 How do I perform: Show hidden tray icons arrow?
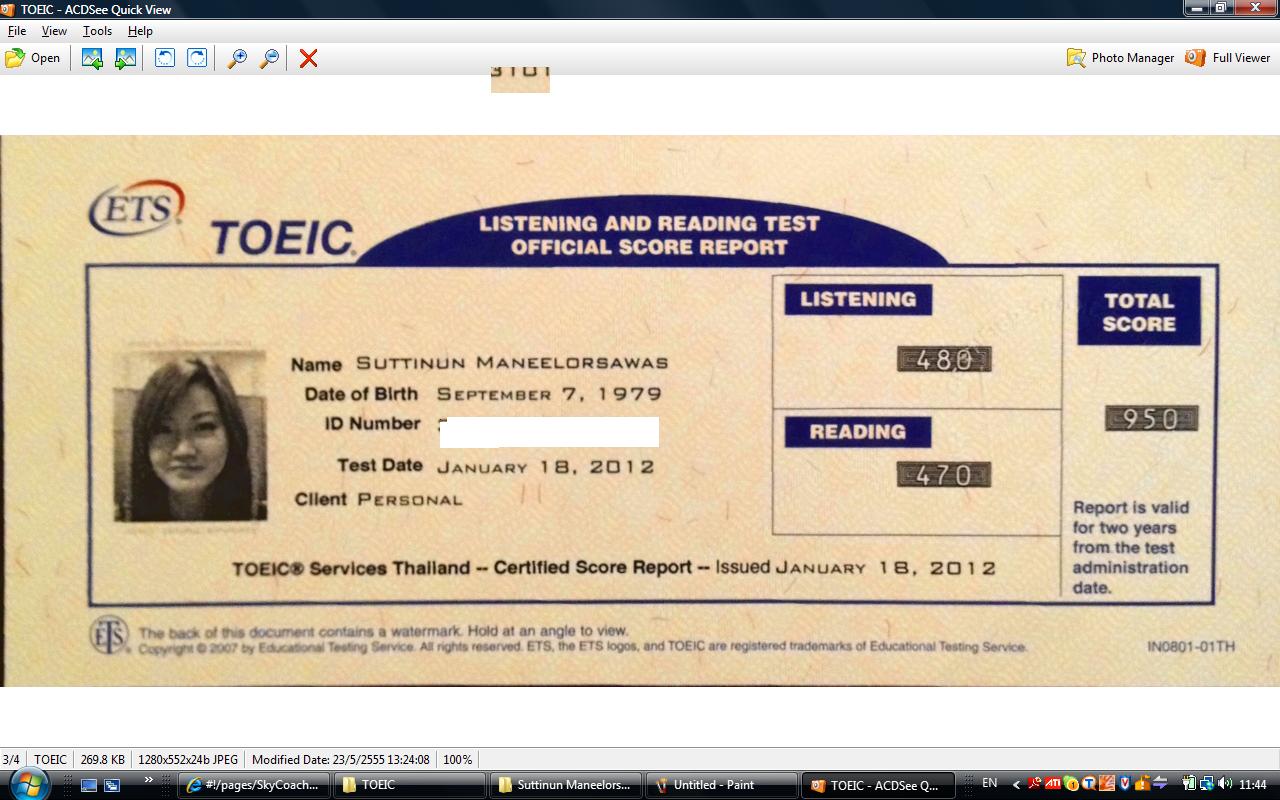tap(1016, 785)
